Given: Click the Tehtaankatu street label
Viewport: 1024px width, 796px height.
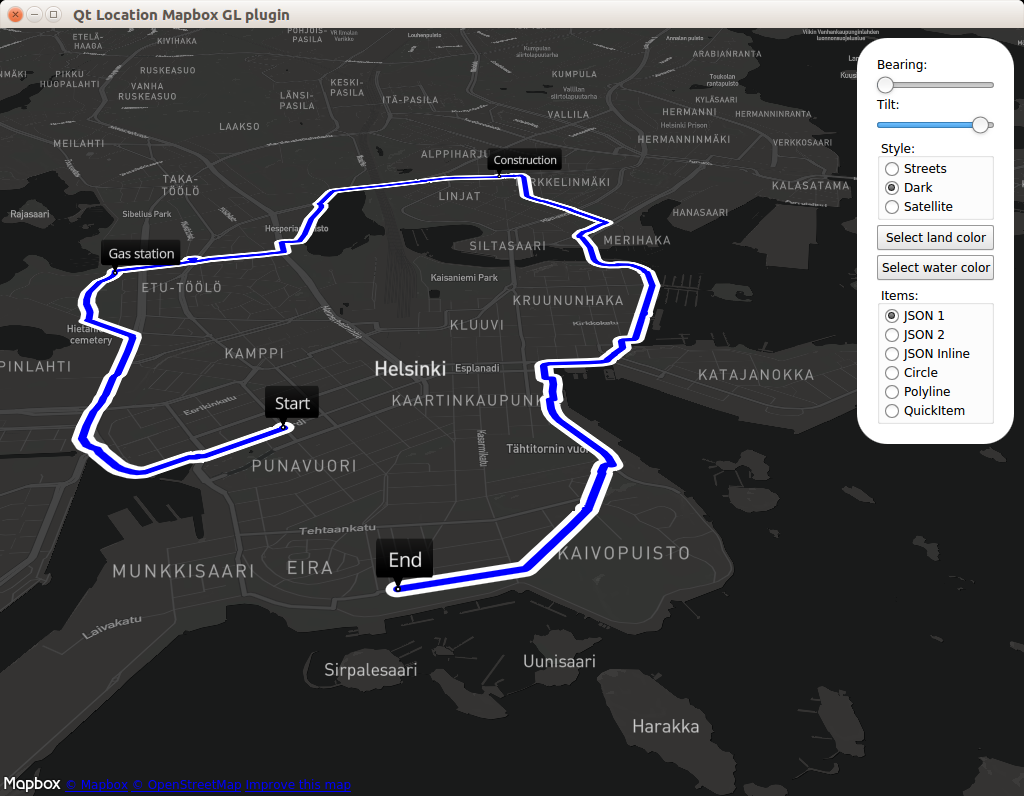Looking at the screenshot, I should 337,529.
